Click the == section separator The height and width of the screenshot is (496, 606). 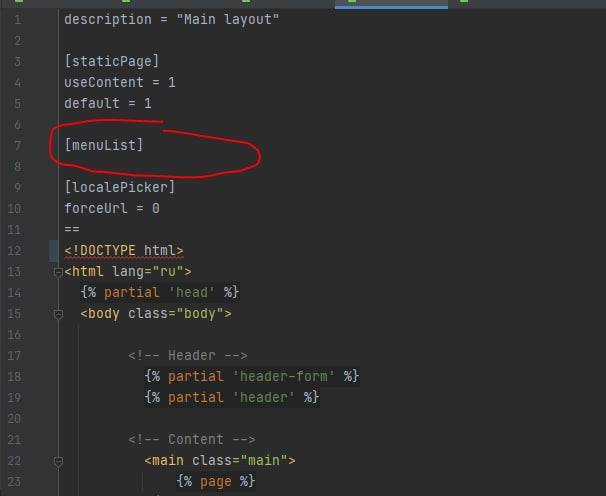[x=72, y=229]
